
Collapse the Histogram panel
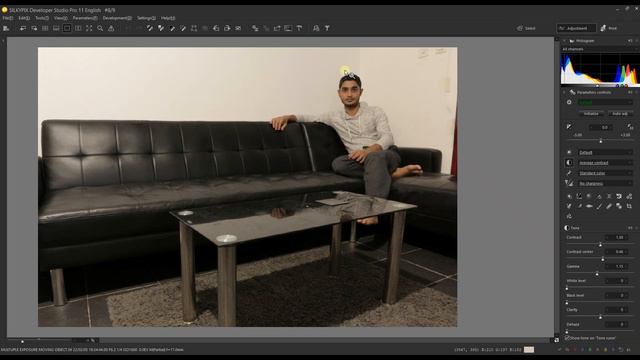(x=564, y=41)
